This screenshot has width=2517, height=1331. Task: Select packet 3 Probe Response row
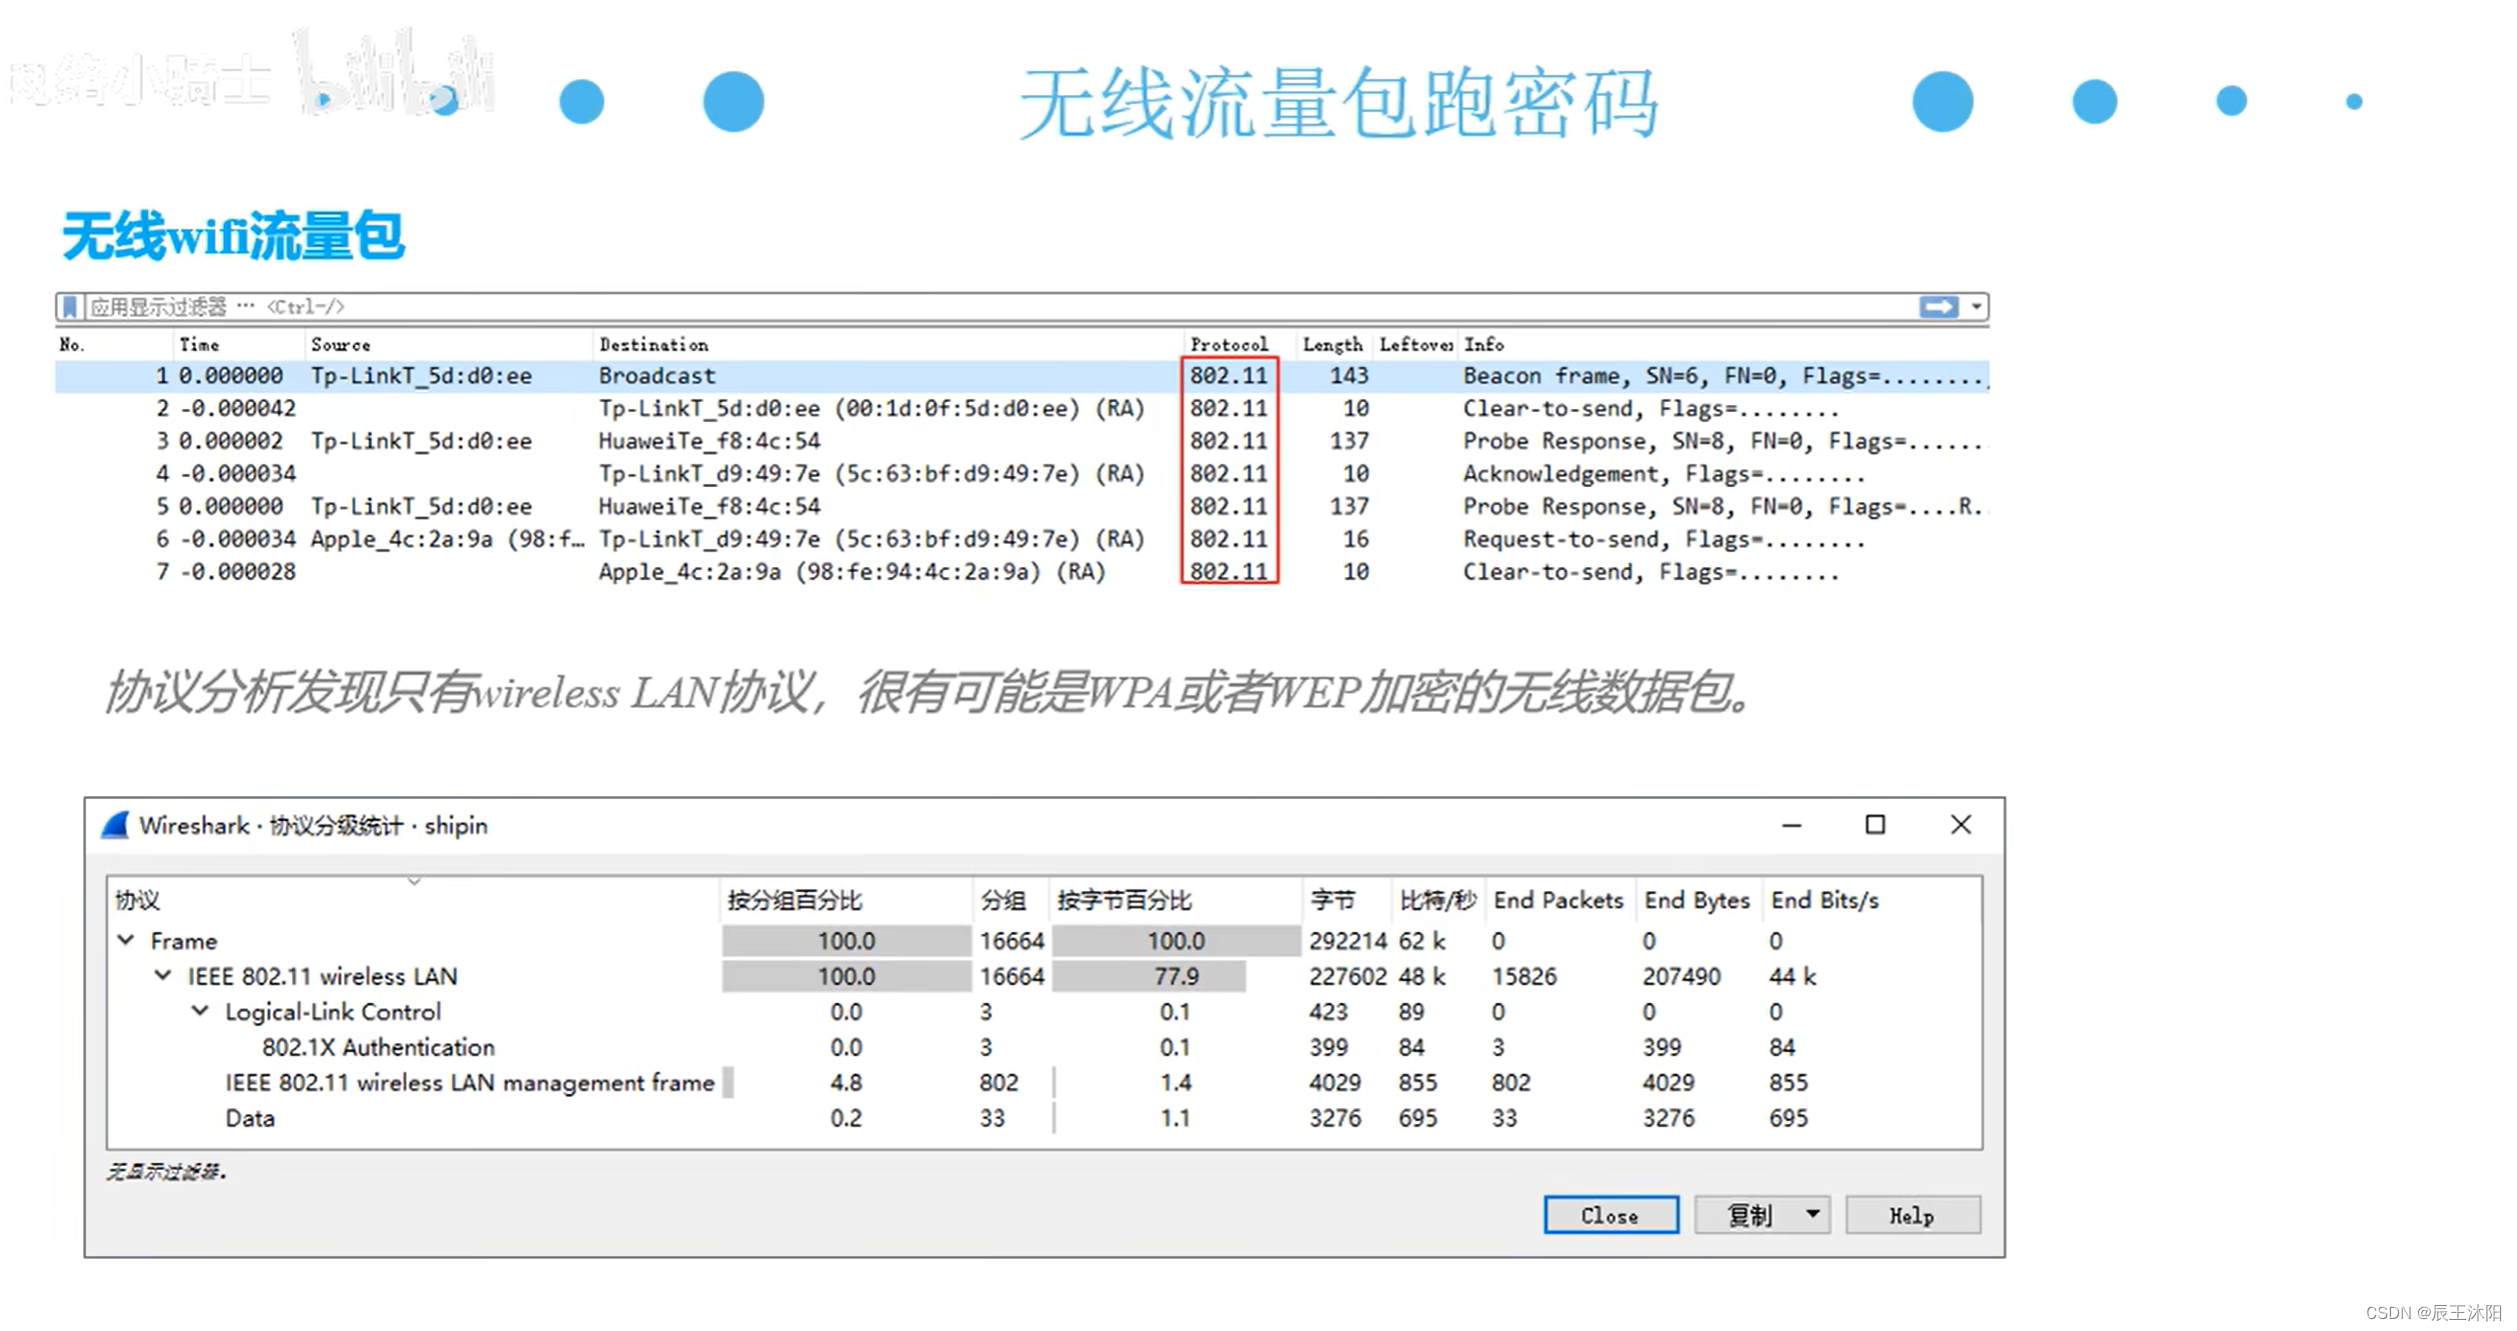[x=1022, y=442]
